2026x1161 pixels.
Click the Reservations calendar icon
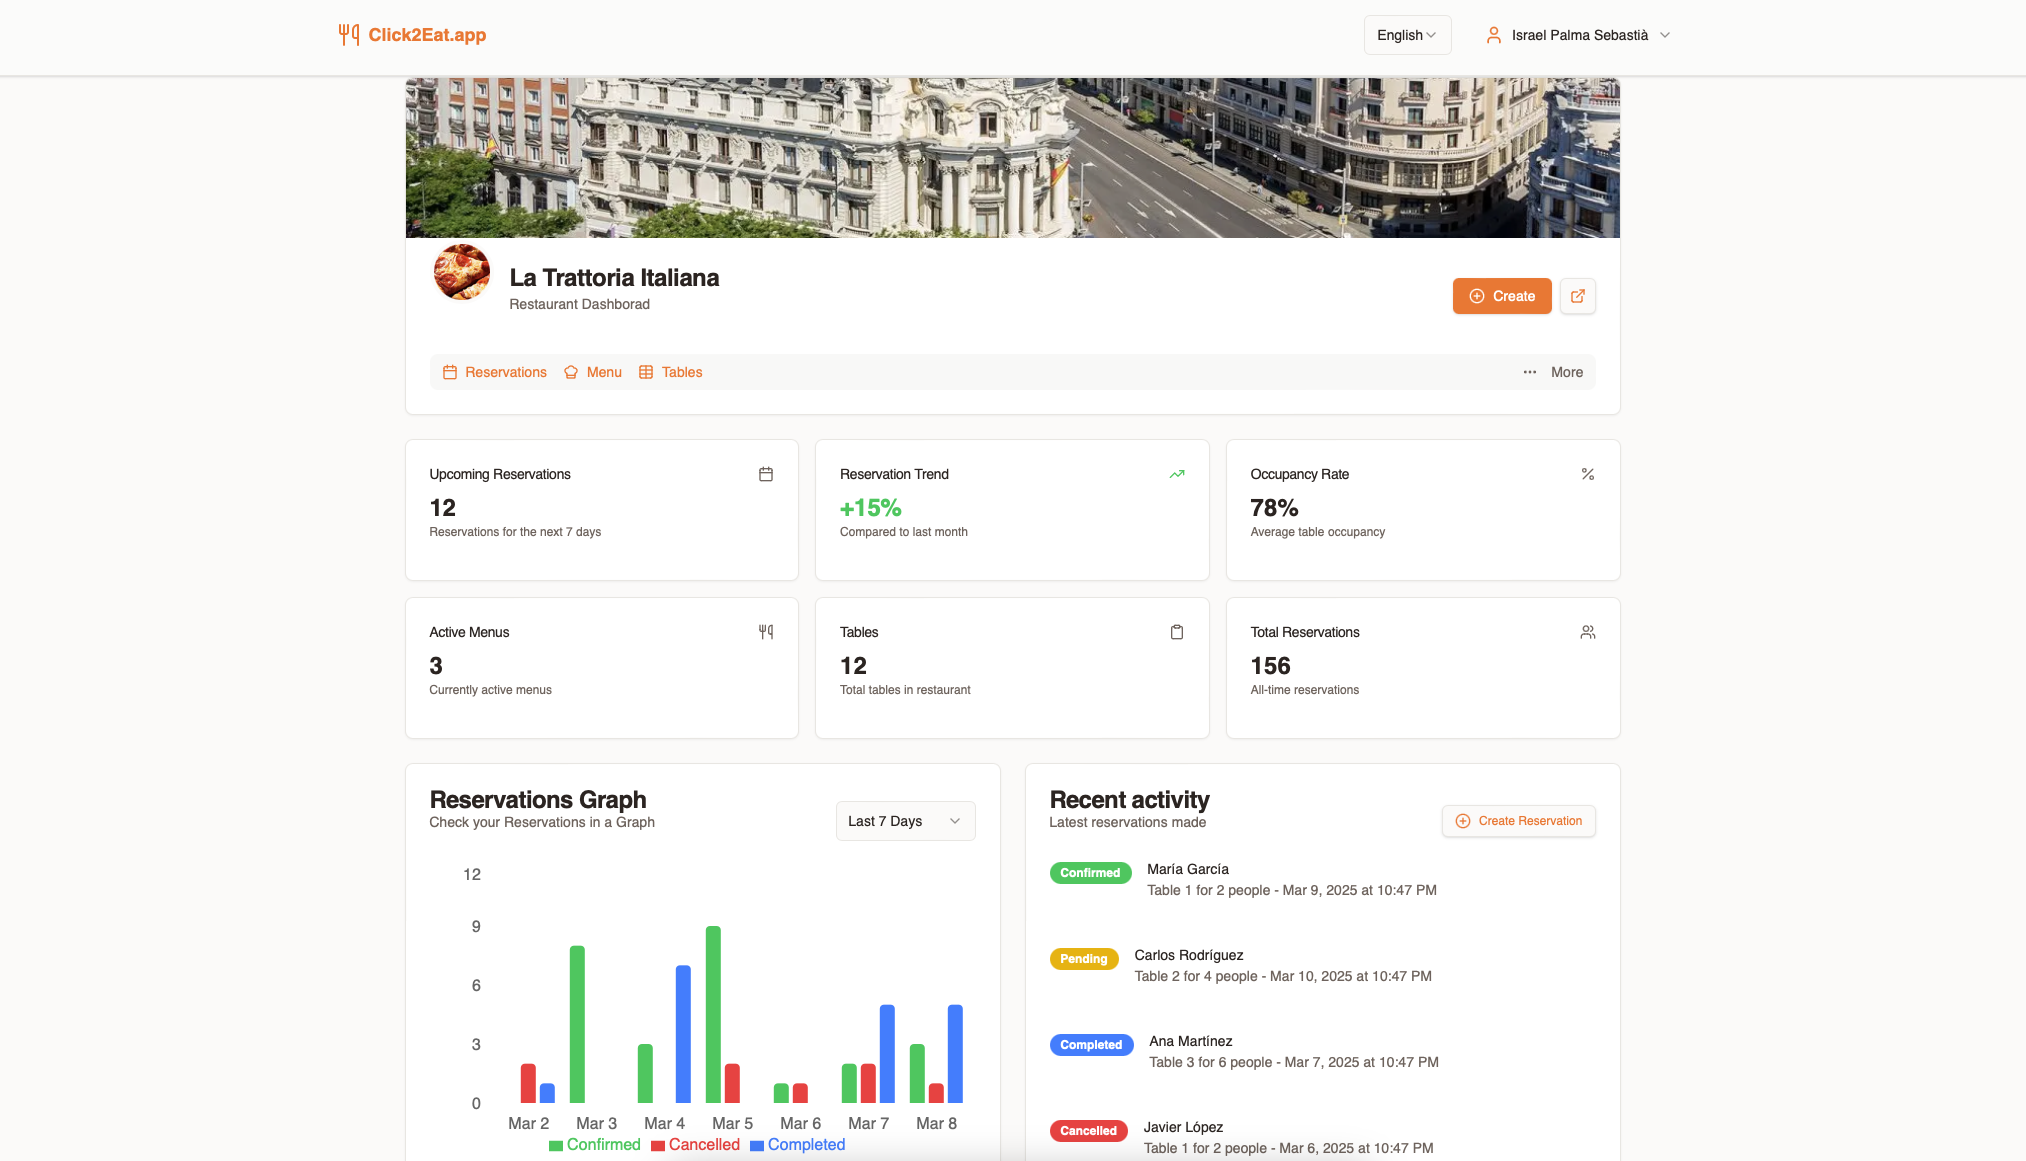pos(449,372)
